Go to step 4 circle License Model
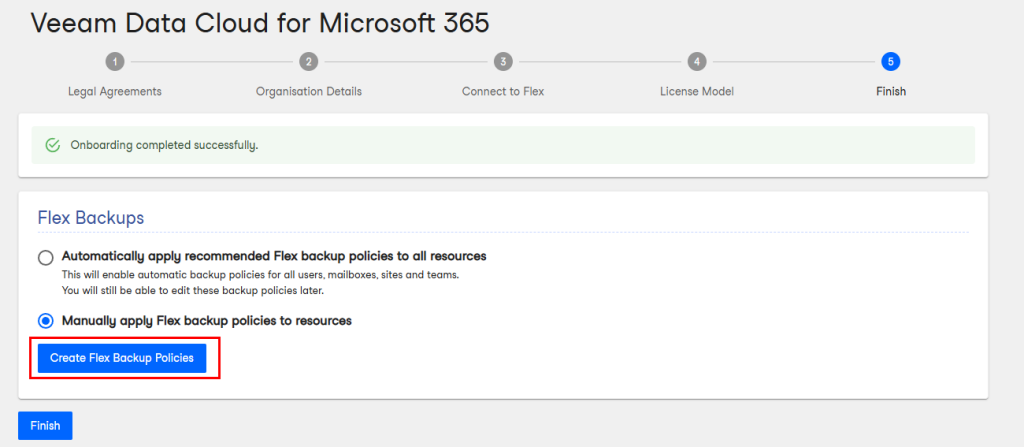This screenshot has width=1024, height=447. [697, 62]
